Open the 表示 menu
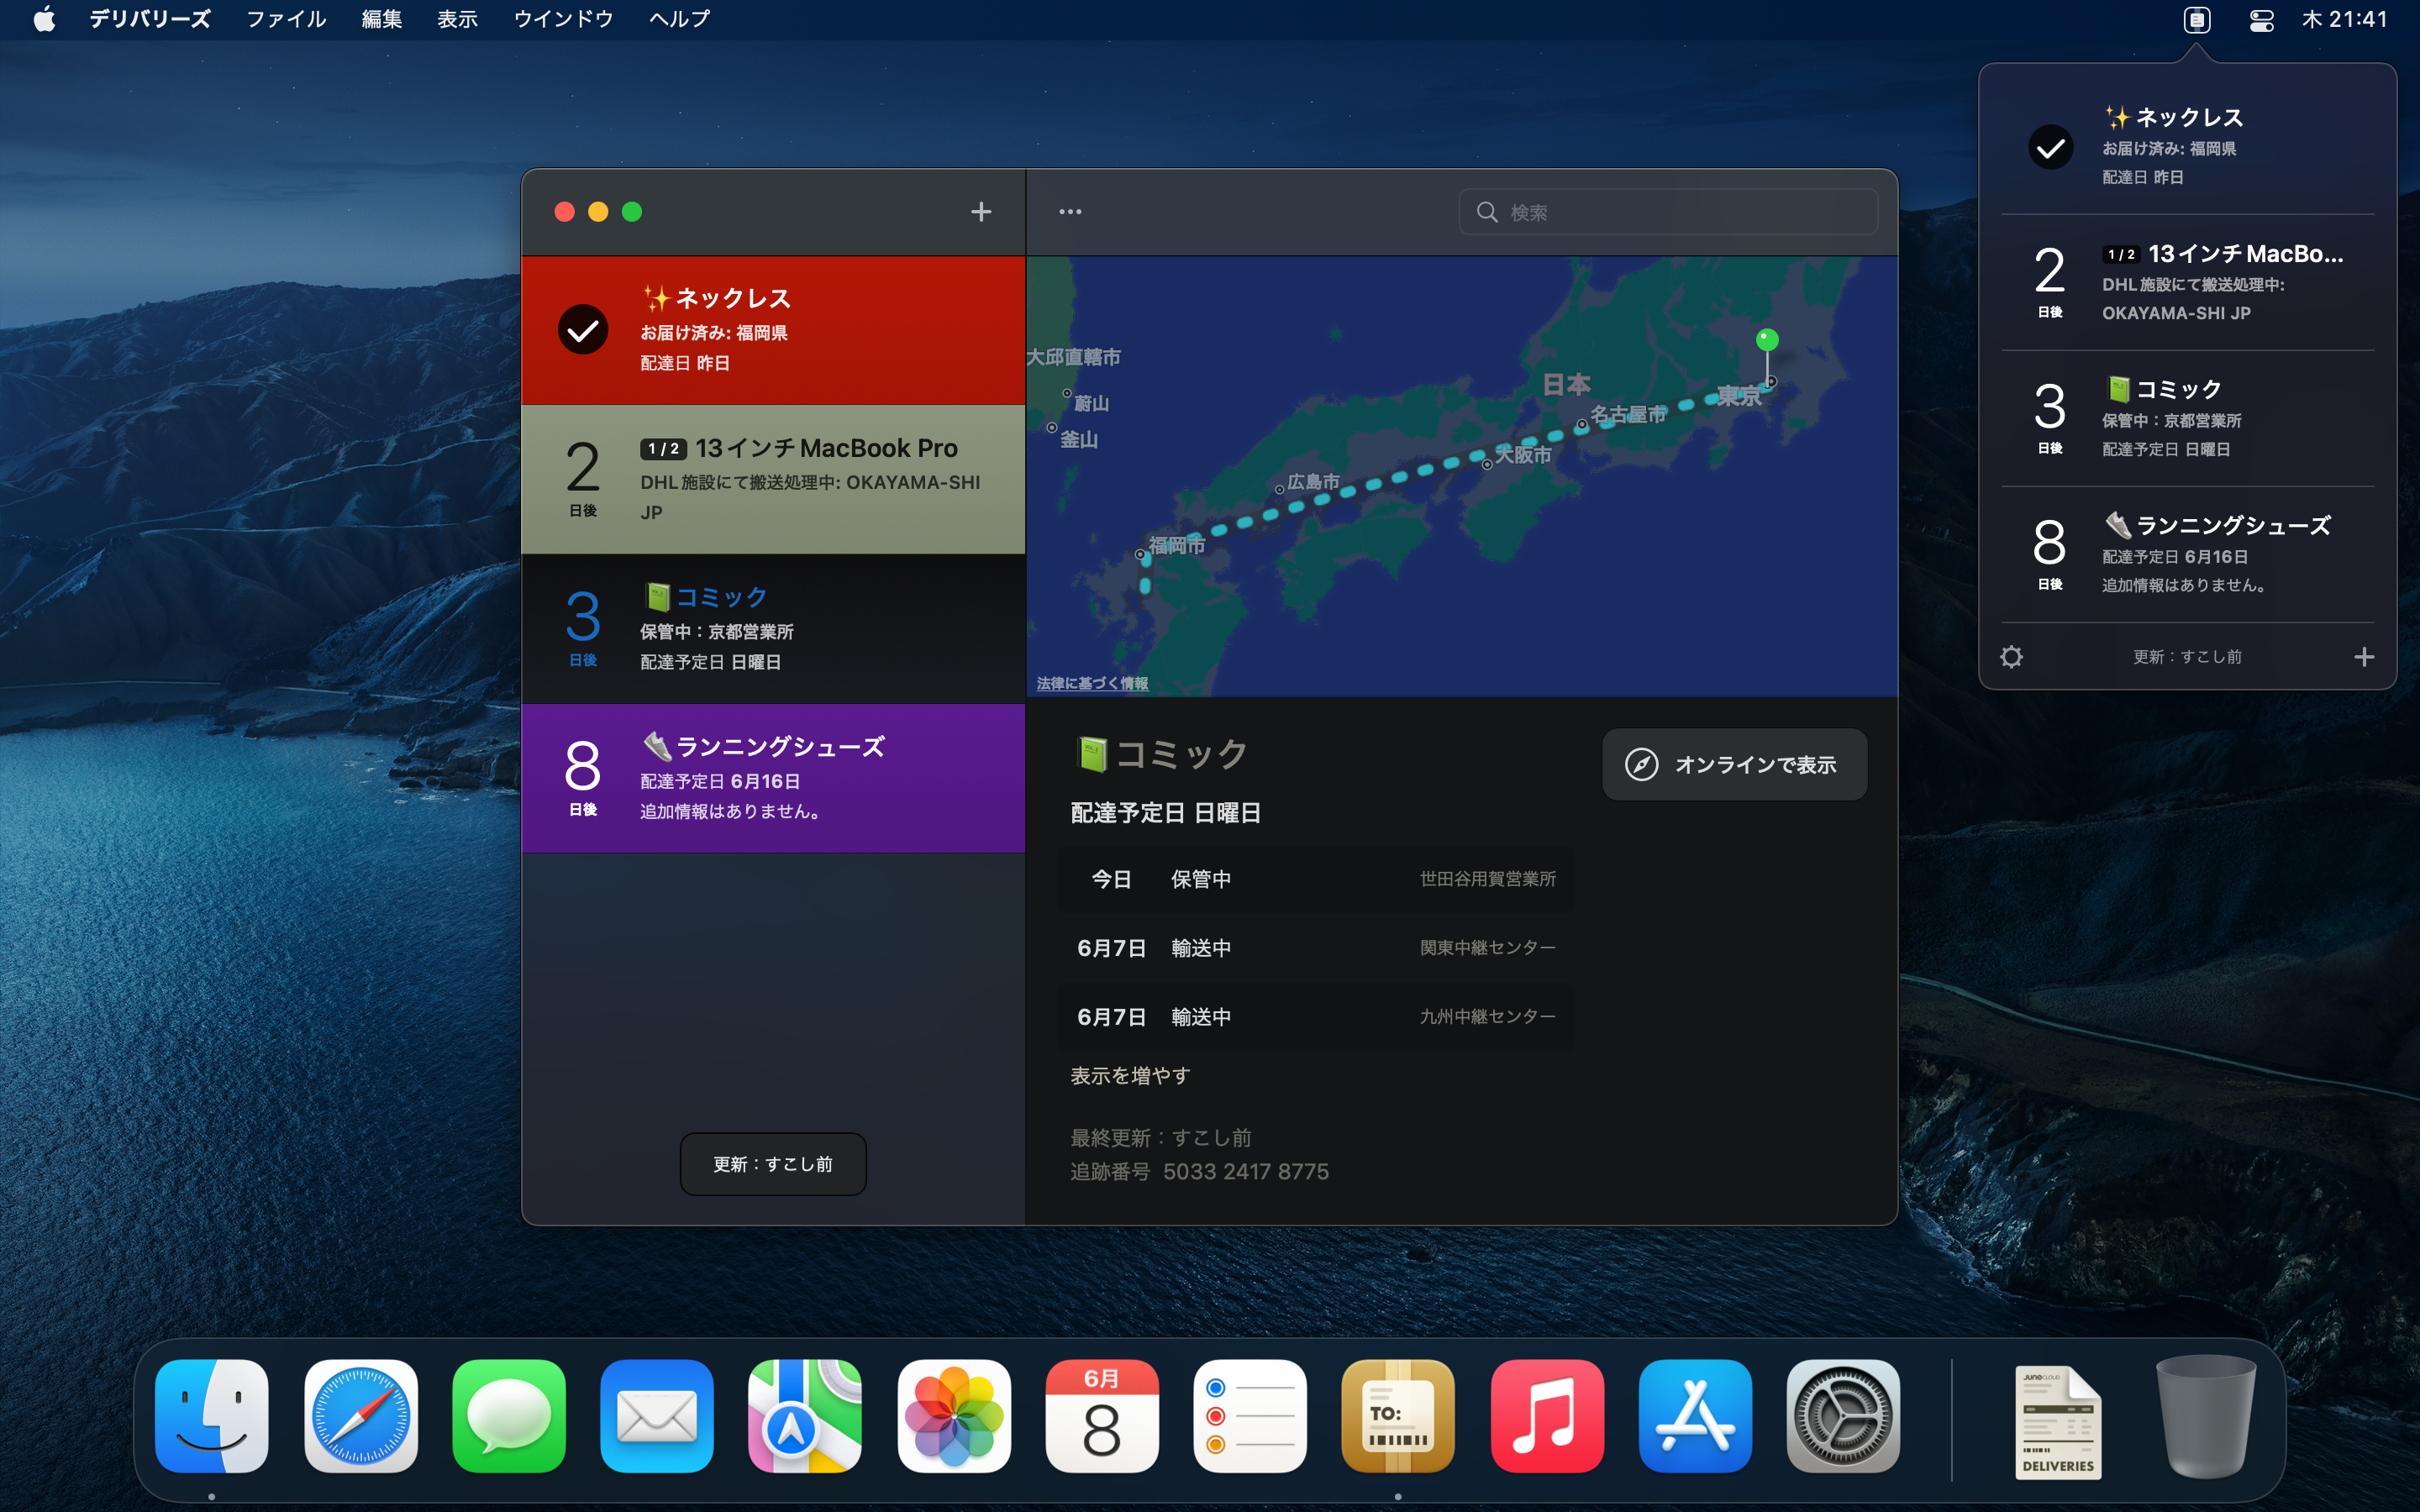 pos(457,19)
